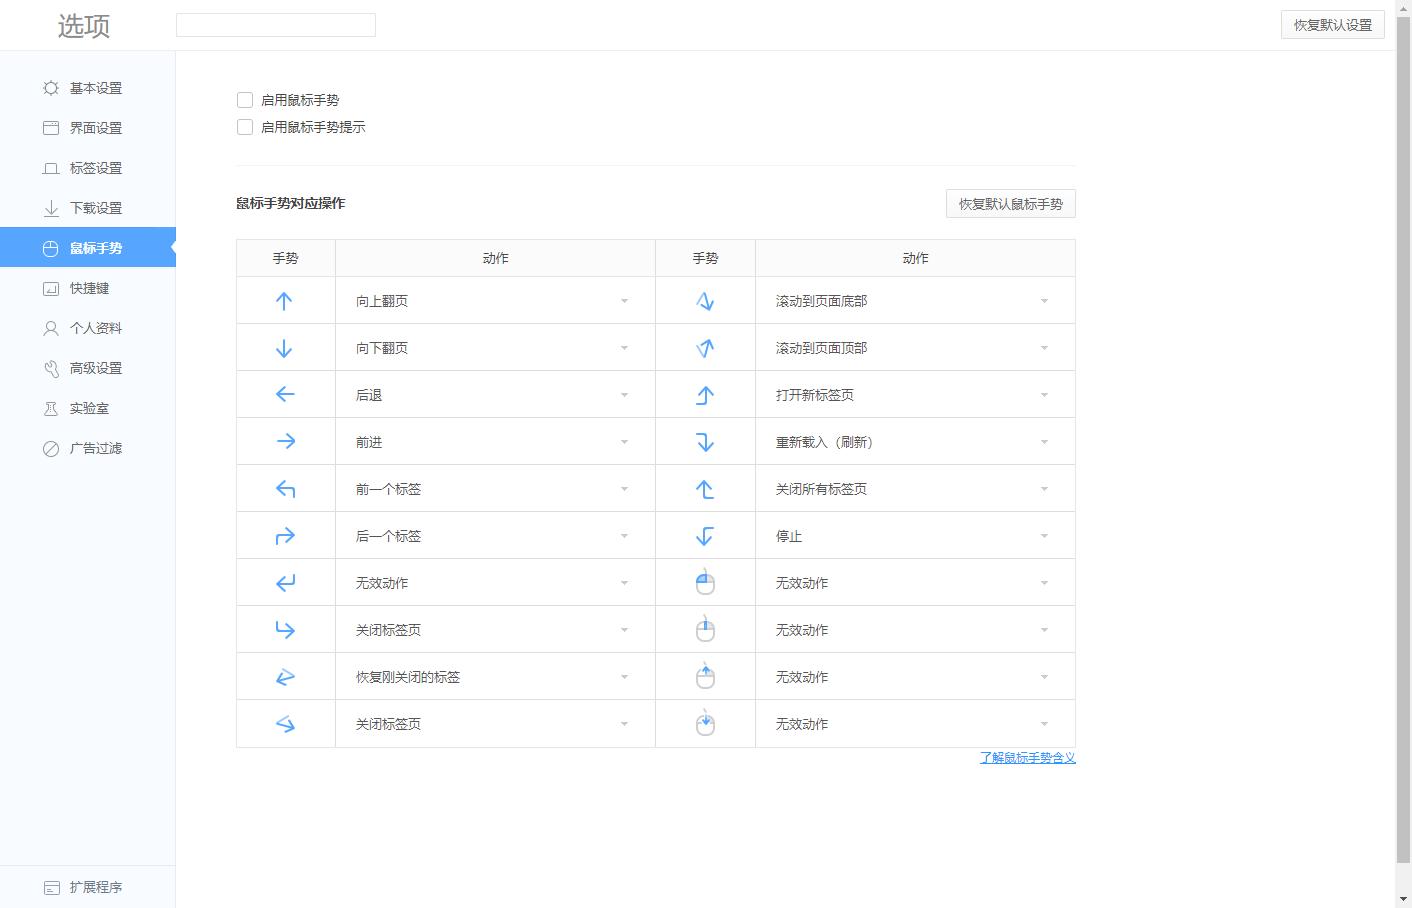Image resolution: width=1412 pixels, height=908 pixels.
Task: Click the 高级设置 wrench icon
Action: (51, 368)
